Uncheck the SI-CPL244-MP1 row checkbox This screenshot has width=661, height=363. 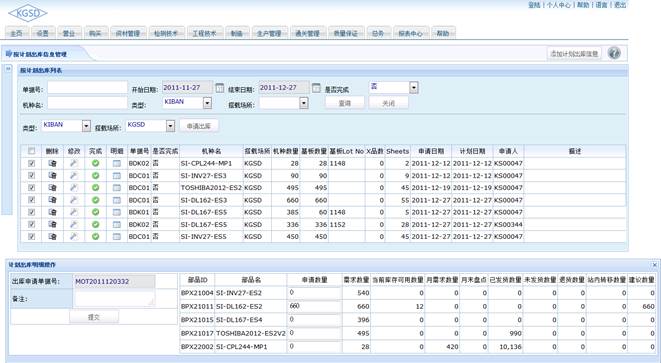coord(31,164)
